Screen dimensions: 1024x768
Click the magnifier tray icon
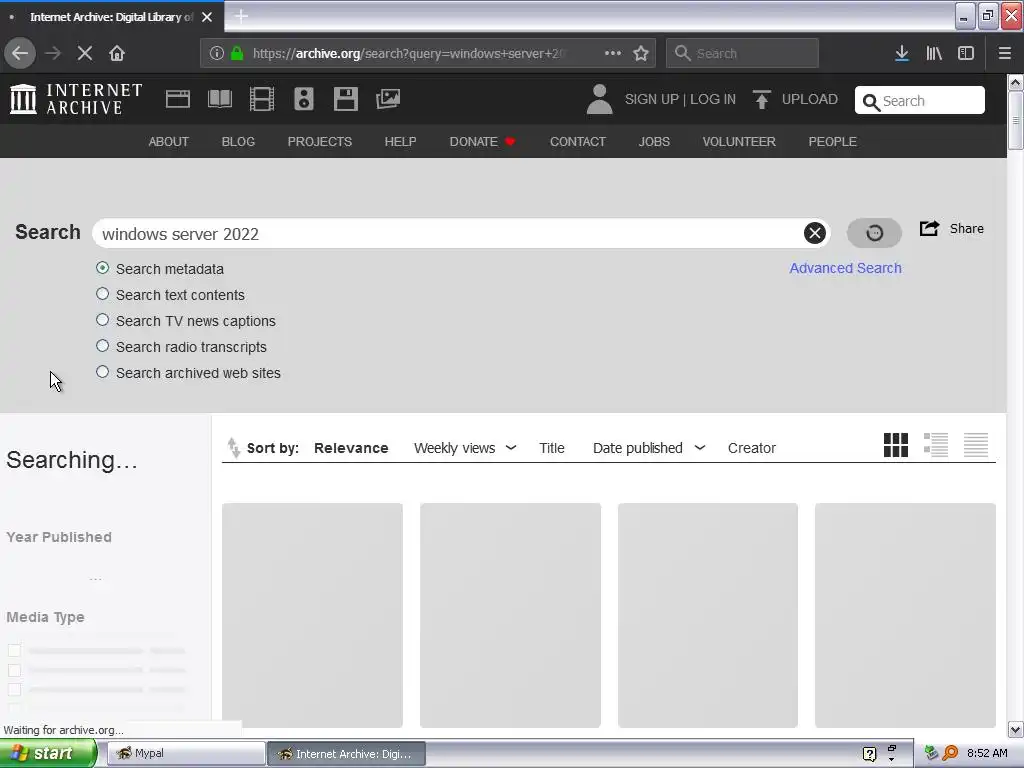click(x=950, y=753)
